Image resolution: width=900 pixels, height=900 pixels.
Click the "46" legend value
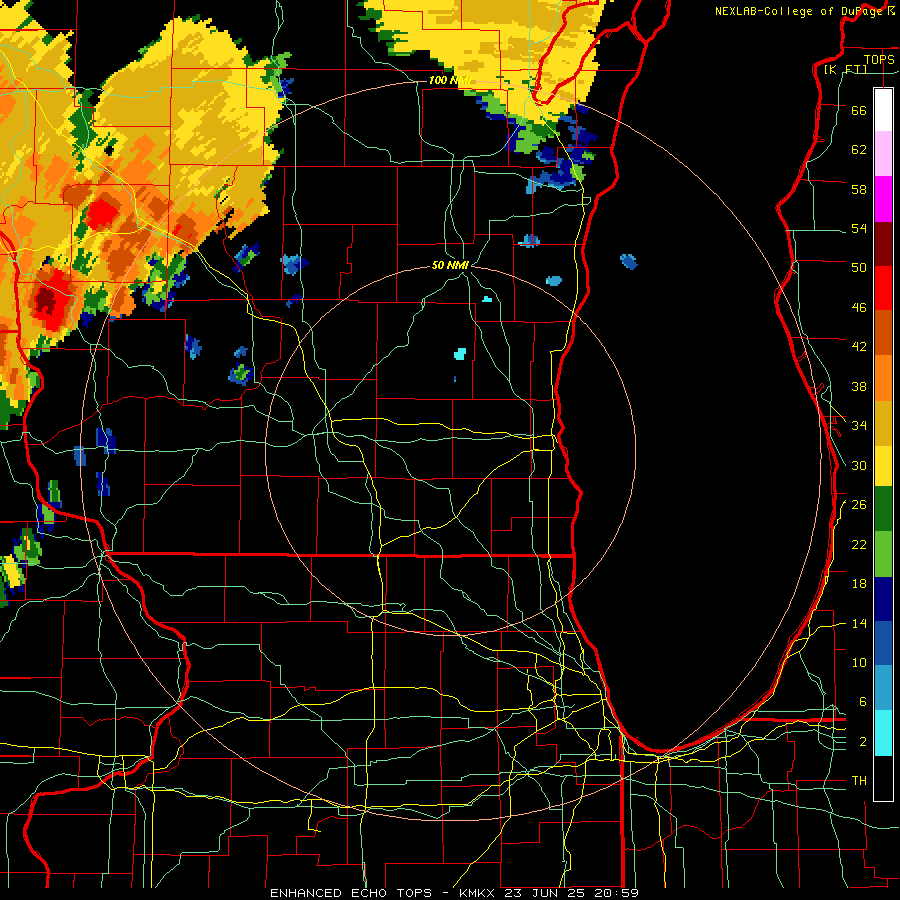(859, 308)
